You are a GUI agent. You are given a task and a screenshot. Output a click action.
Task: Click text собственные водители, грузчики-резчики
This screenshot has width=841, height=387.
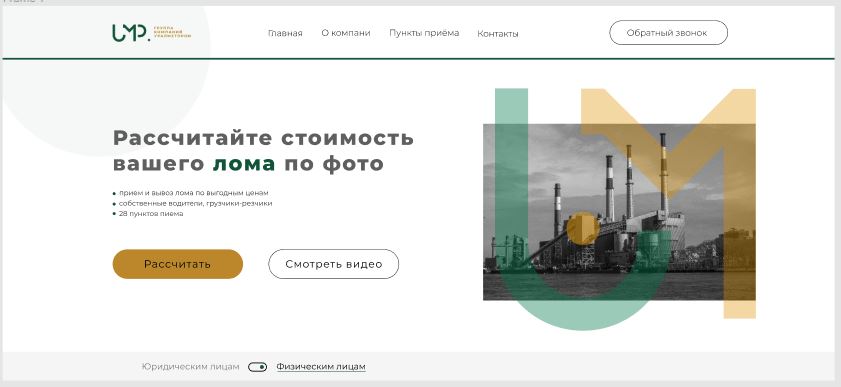pos(195,203)
